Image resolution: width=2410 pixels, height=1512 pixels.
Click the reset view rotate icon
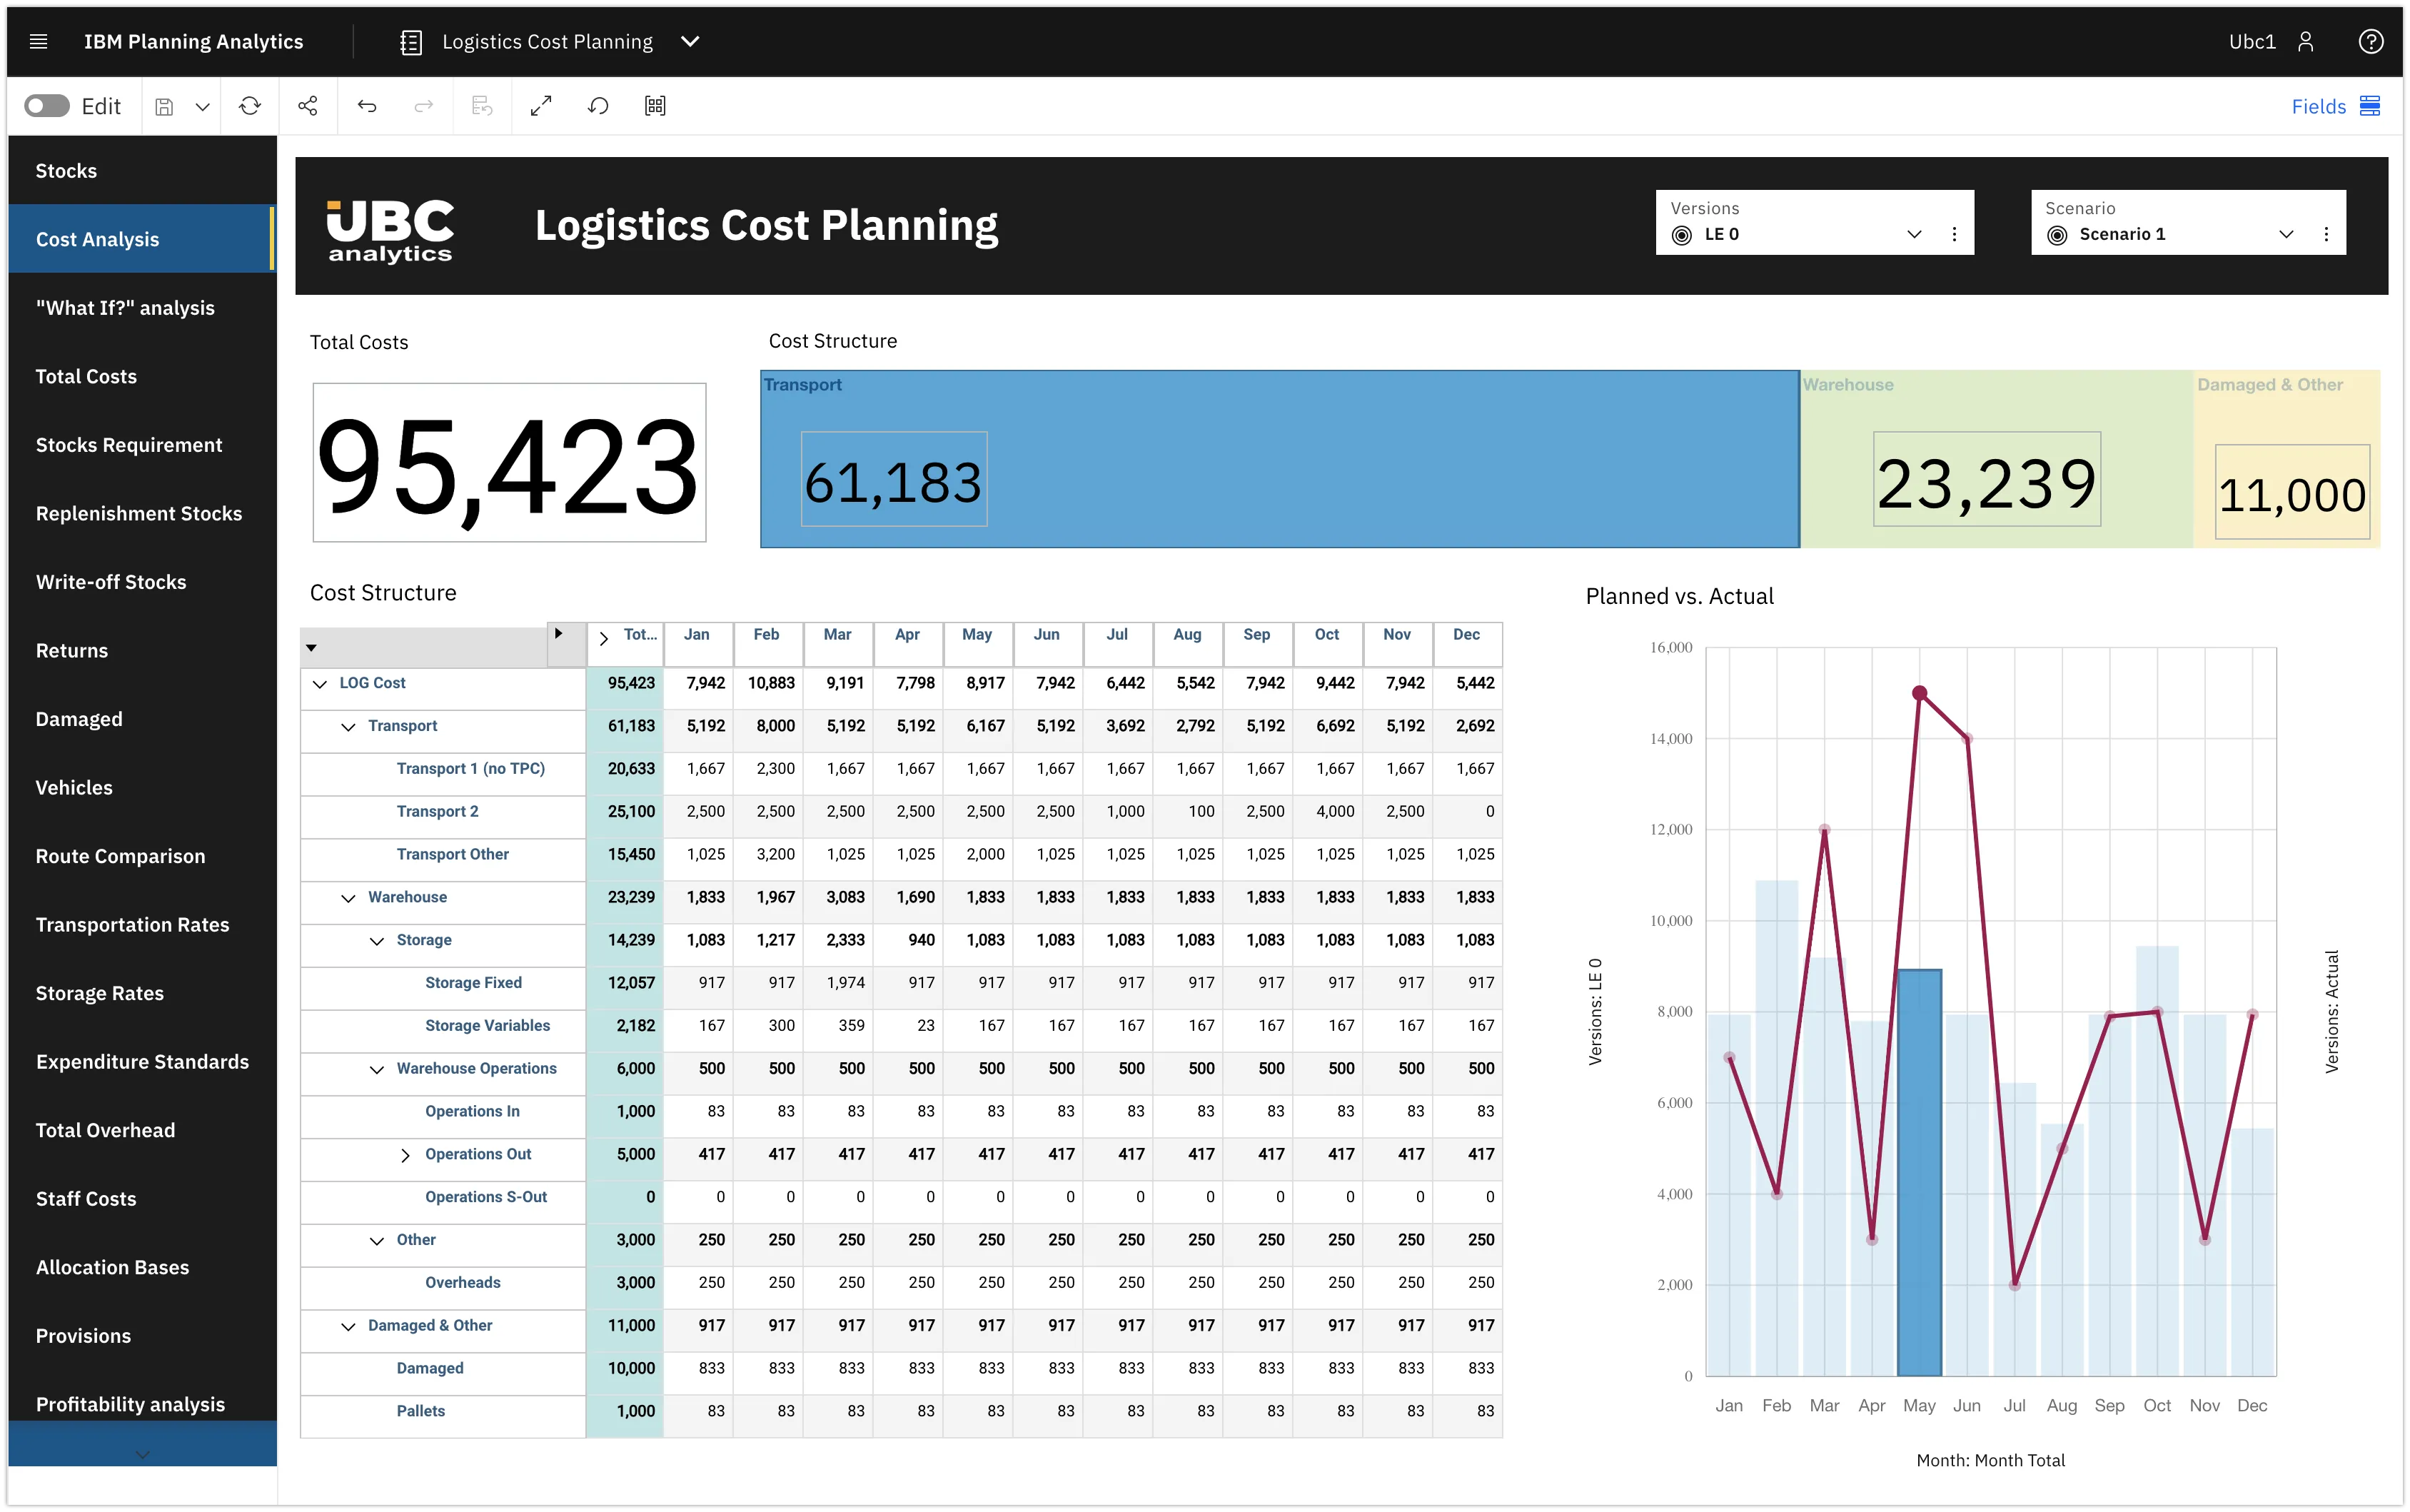point(598,106)
